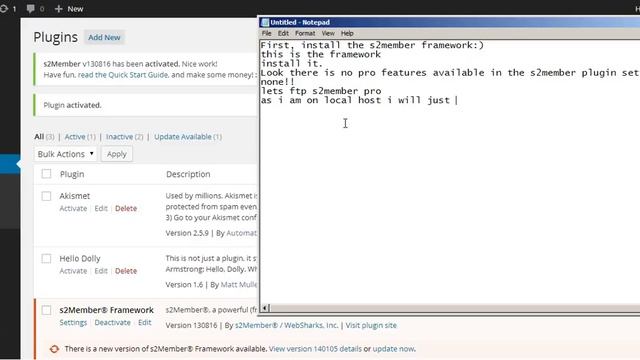
Task: Open the s2Member / WebSharks, Inc. author link
Action: (287, 325)
